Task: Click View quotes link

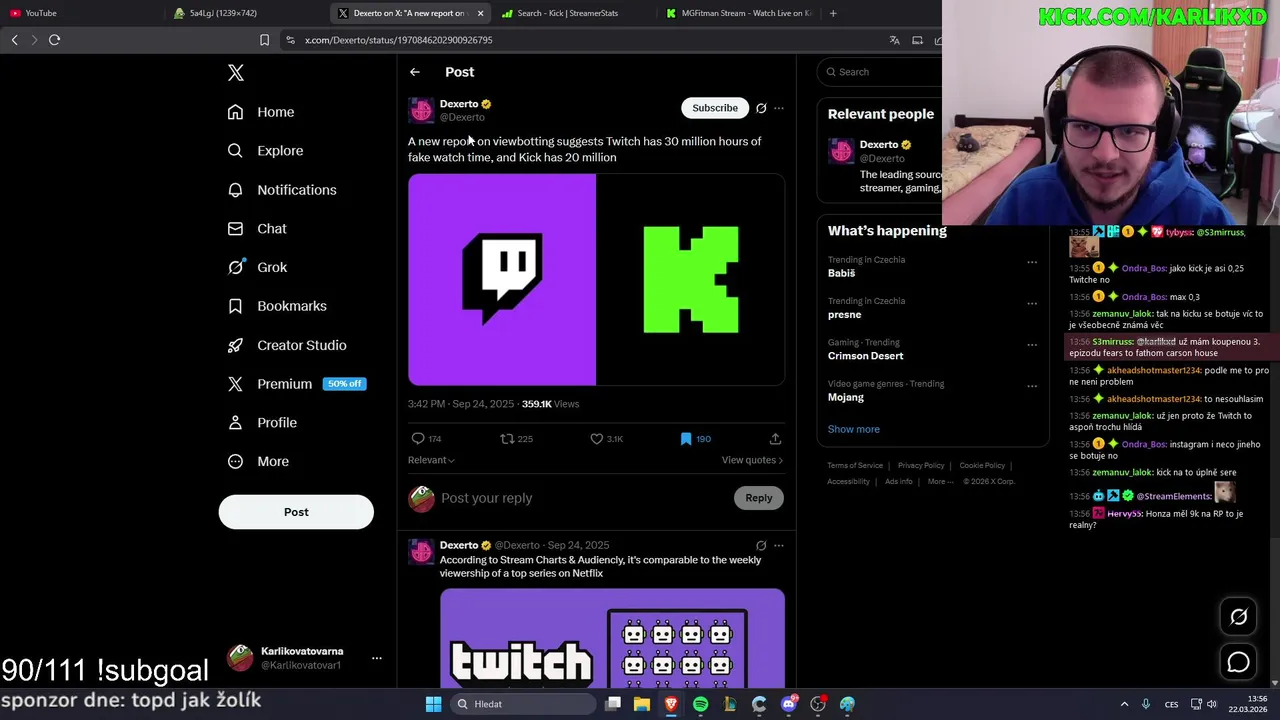Action: pyautogui.click(x=752, y=460)
